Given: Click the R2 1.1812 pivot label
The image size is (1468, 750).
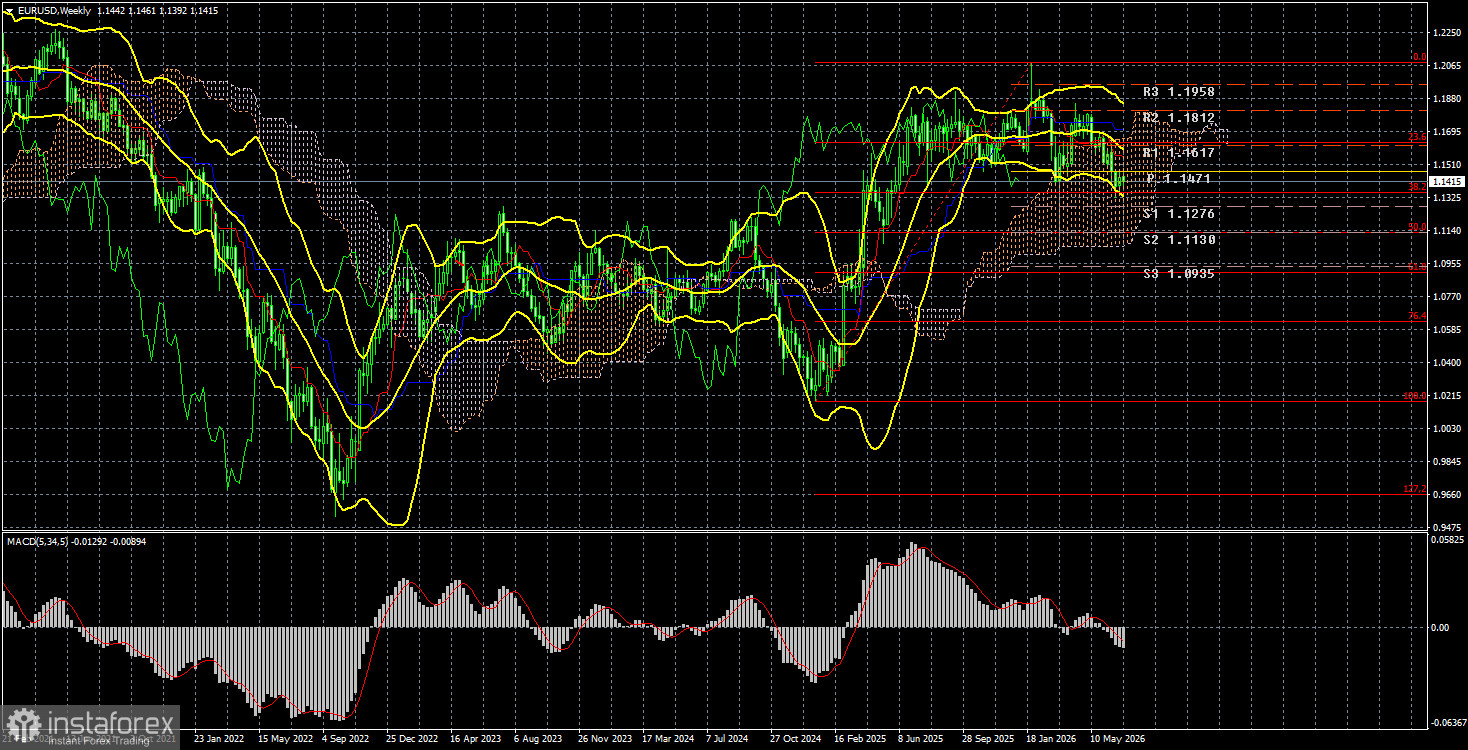Looking at the screenshot, I should pyautogui.click(x=1179, y=118).
